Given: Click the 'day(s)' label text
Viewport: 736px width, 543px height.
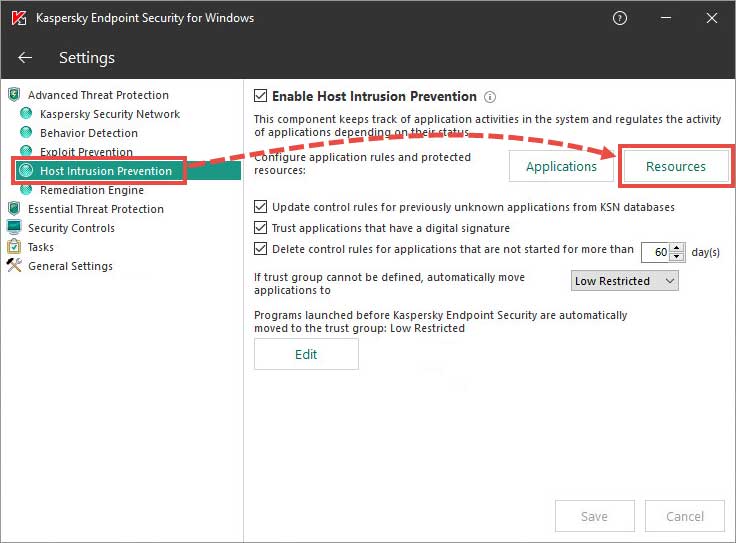Looking at the screenshot, I should (705, 252).
